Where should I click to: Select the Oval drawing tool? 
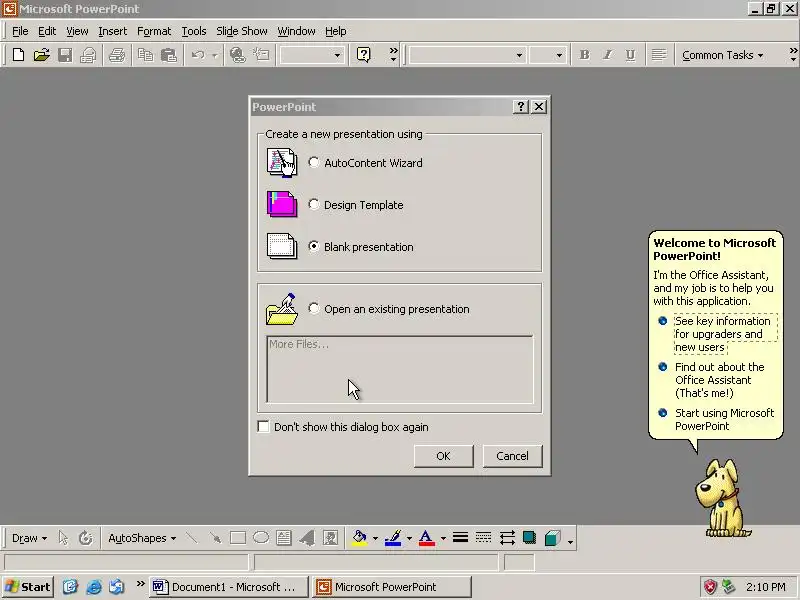click(261, 538)
